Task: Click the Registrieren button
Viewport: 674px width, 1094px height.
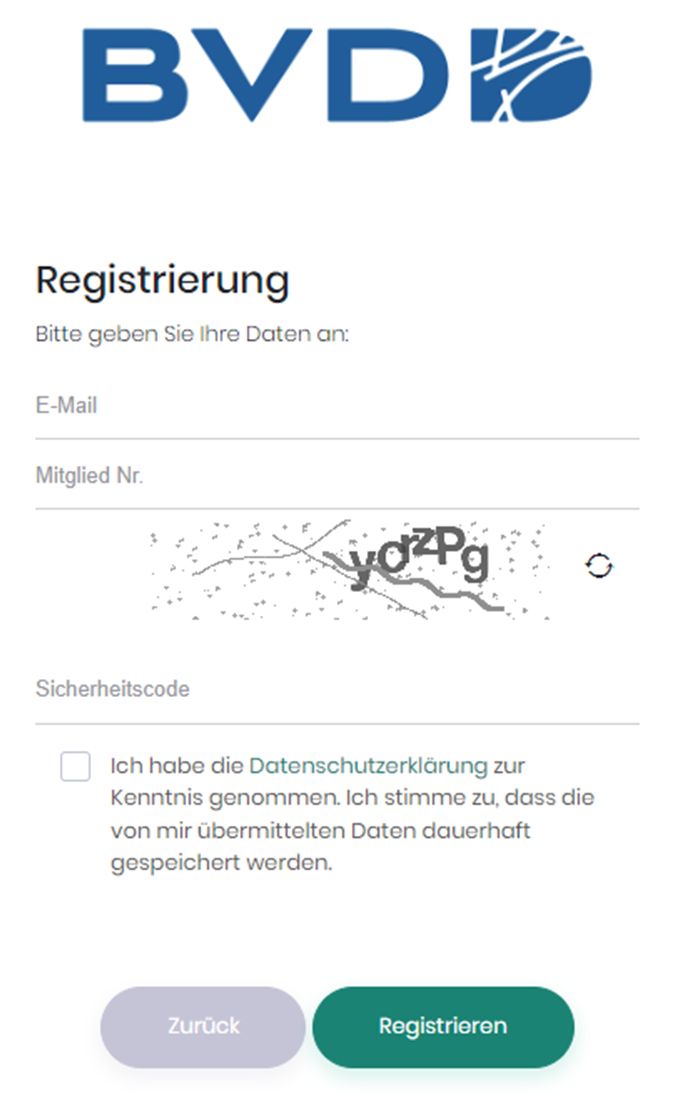Action: point(443,1026)
